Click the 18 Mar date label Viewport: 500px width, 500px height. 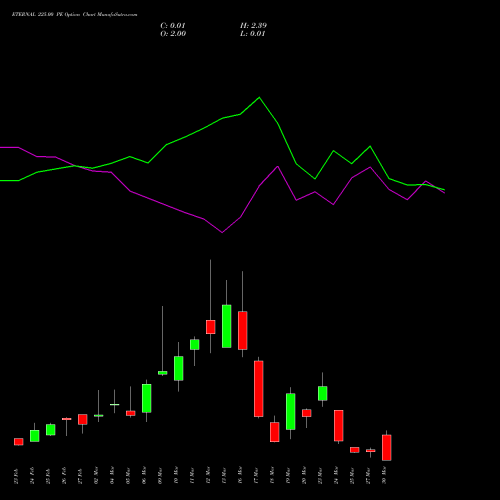pyautogui.click(x=272, y=475)
